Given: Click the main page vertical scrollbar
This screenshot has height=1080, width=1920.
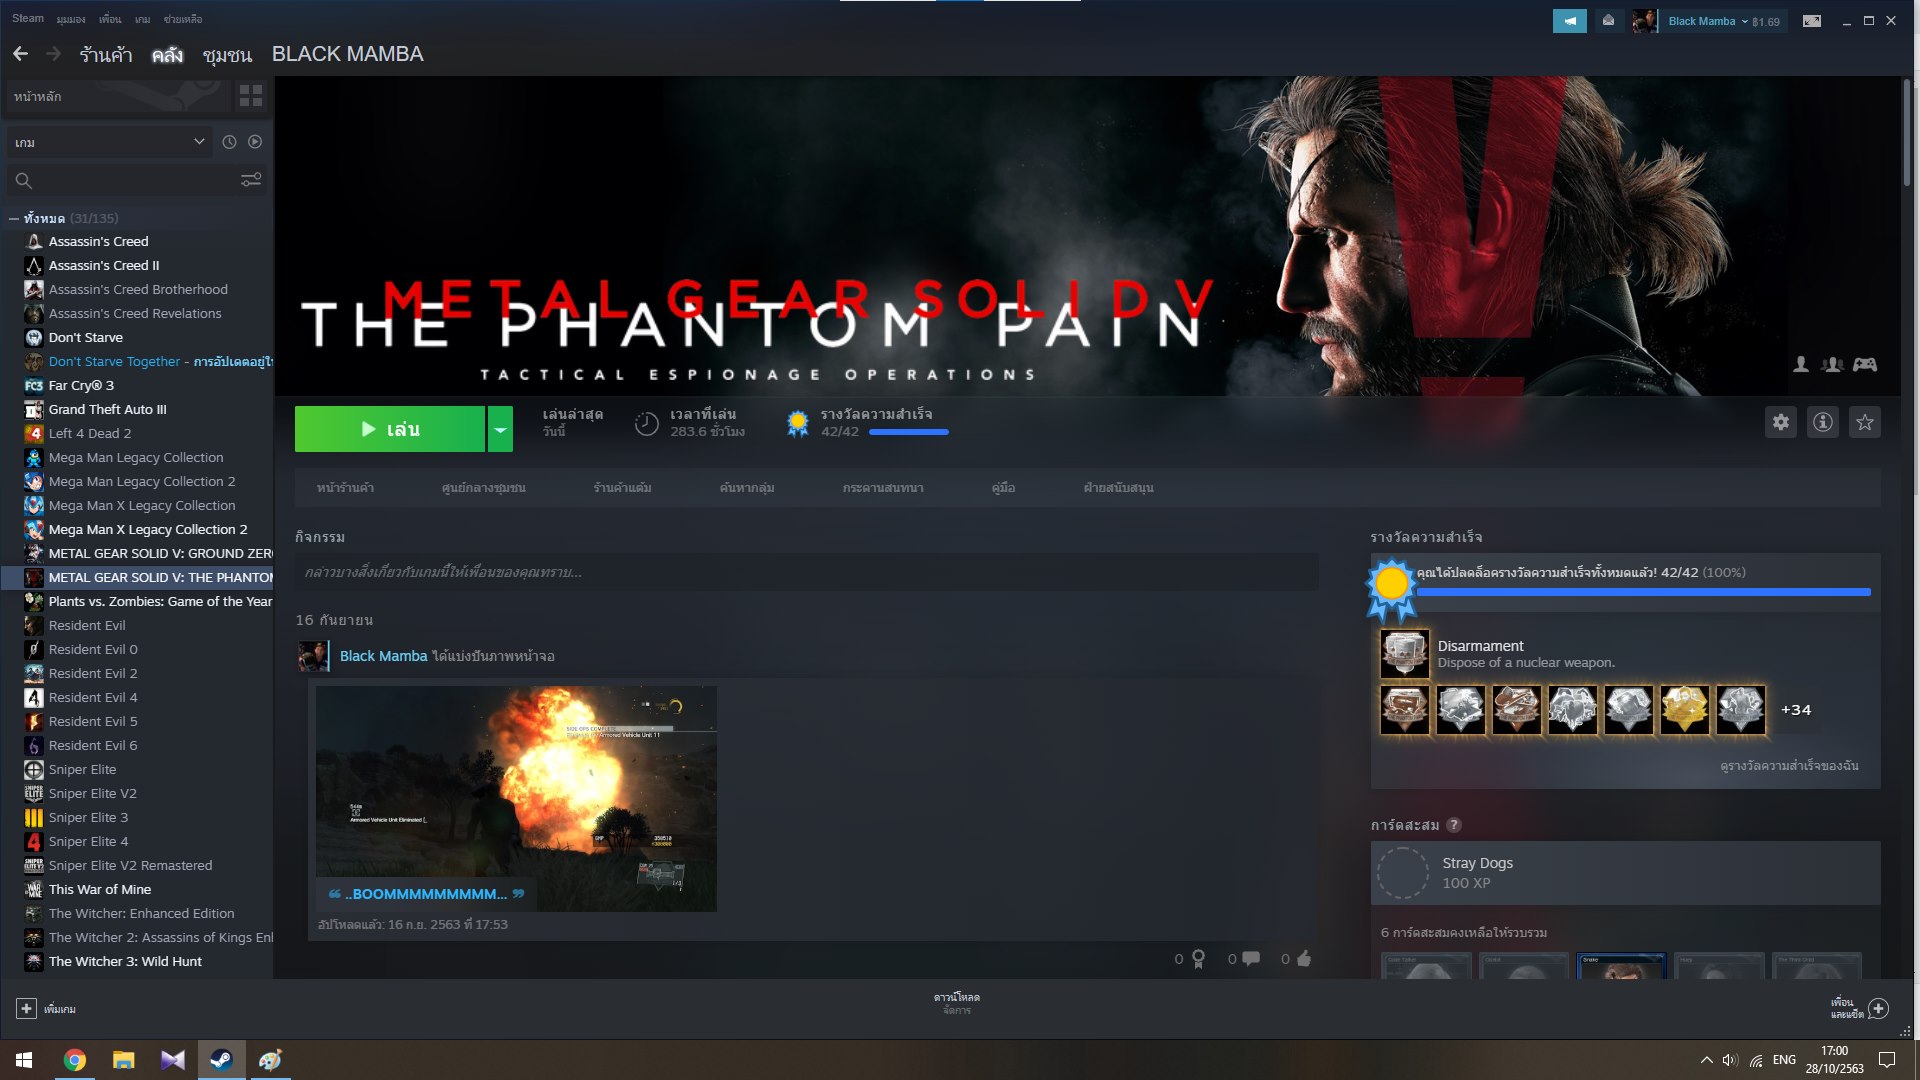Looking at the screenshot, I should click(1908, 132).
